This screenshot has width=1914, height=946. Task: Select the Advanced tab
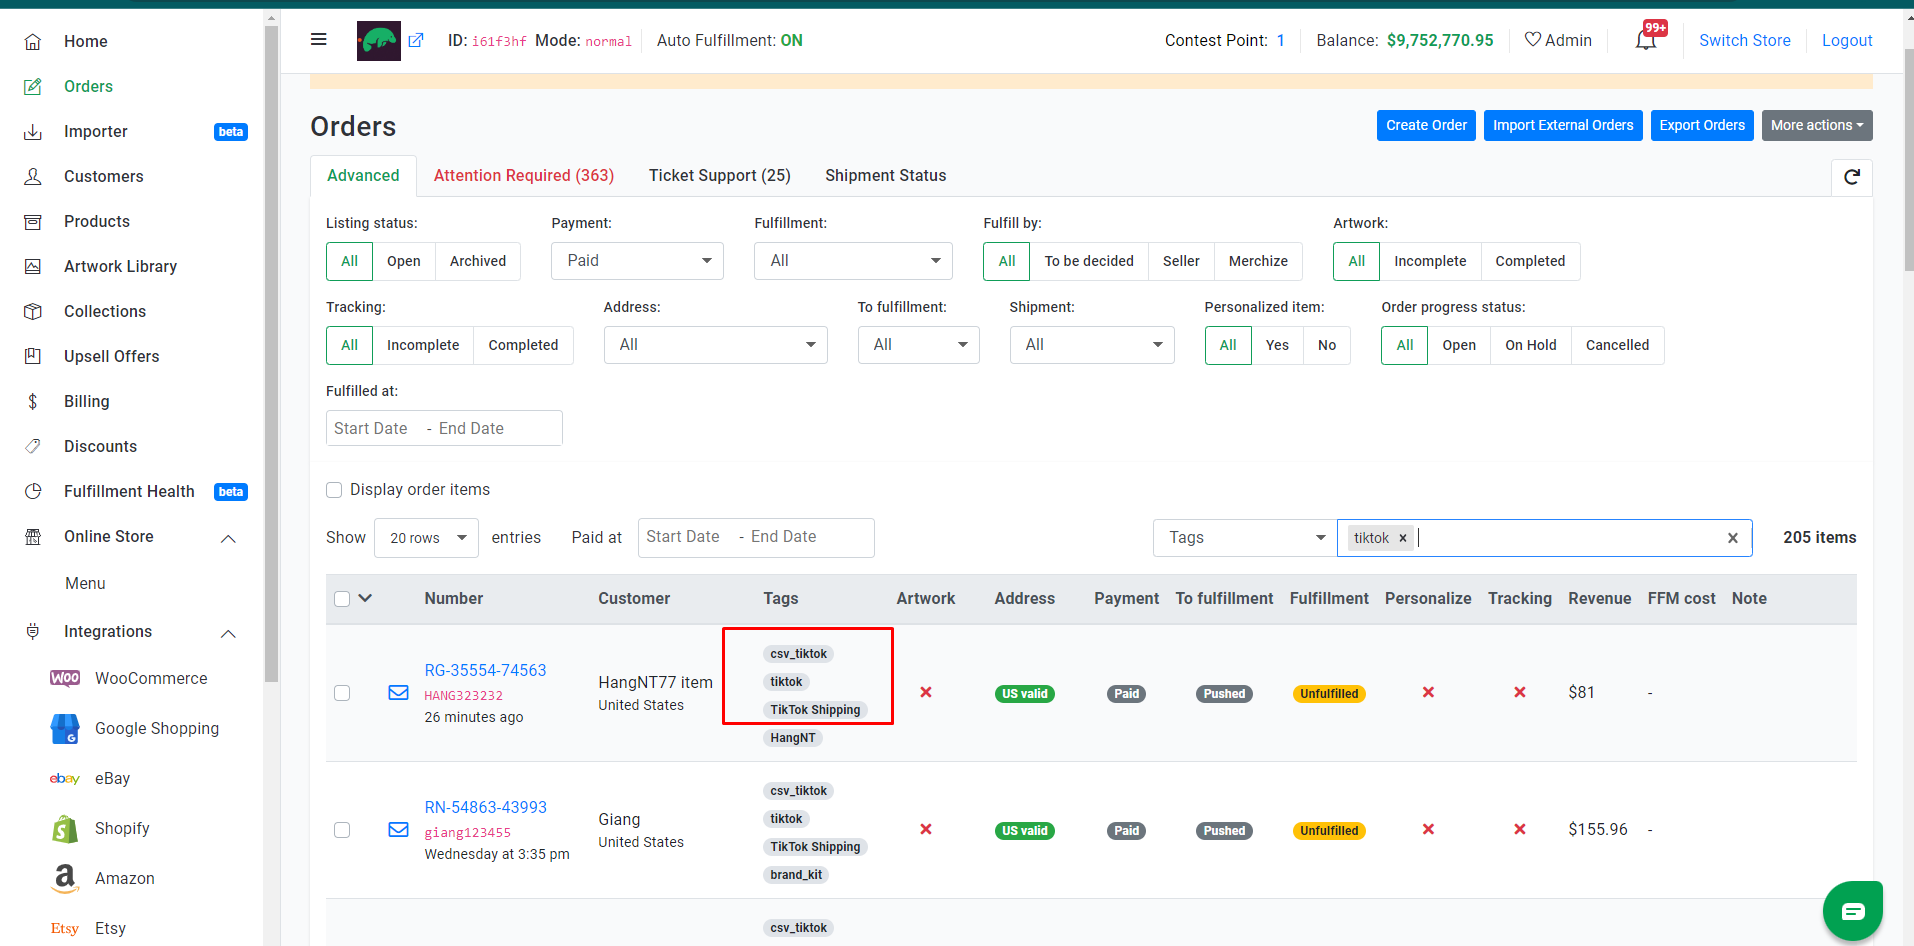point(363,176)
